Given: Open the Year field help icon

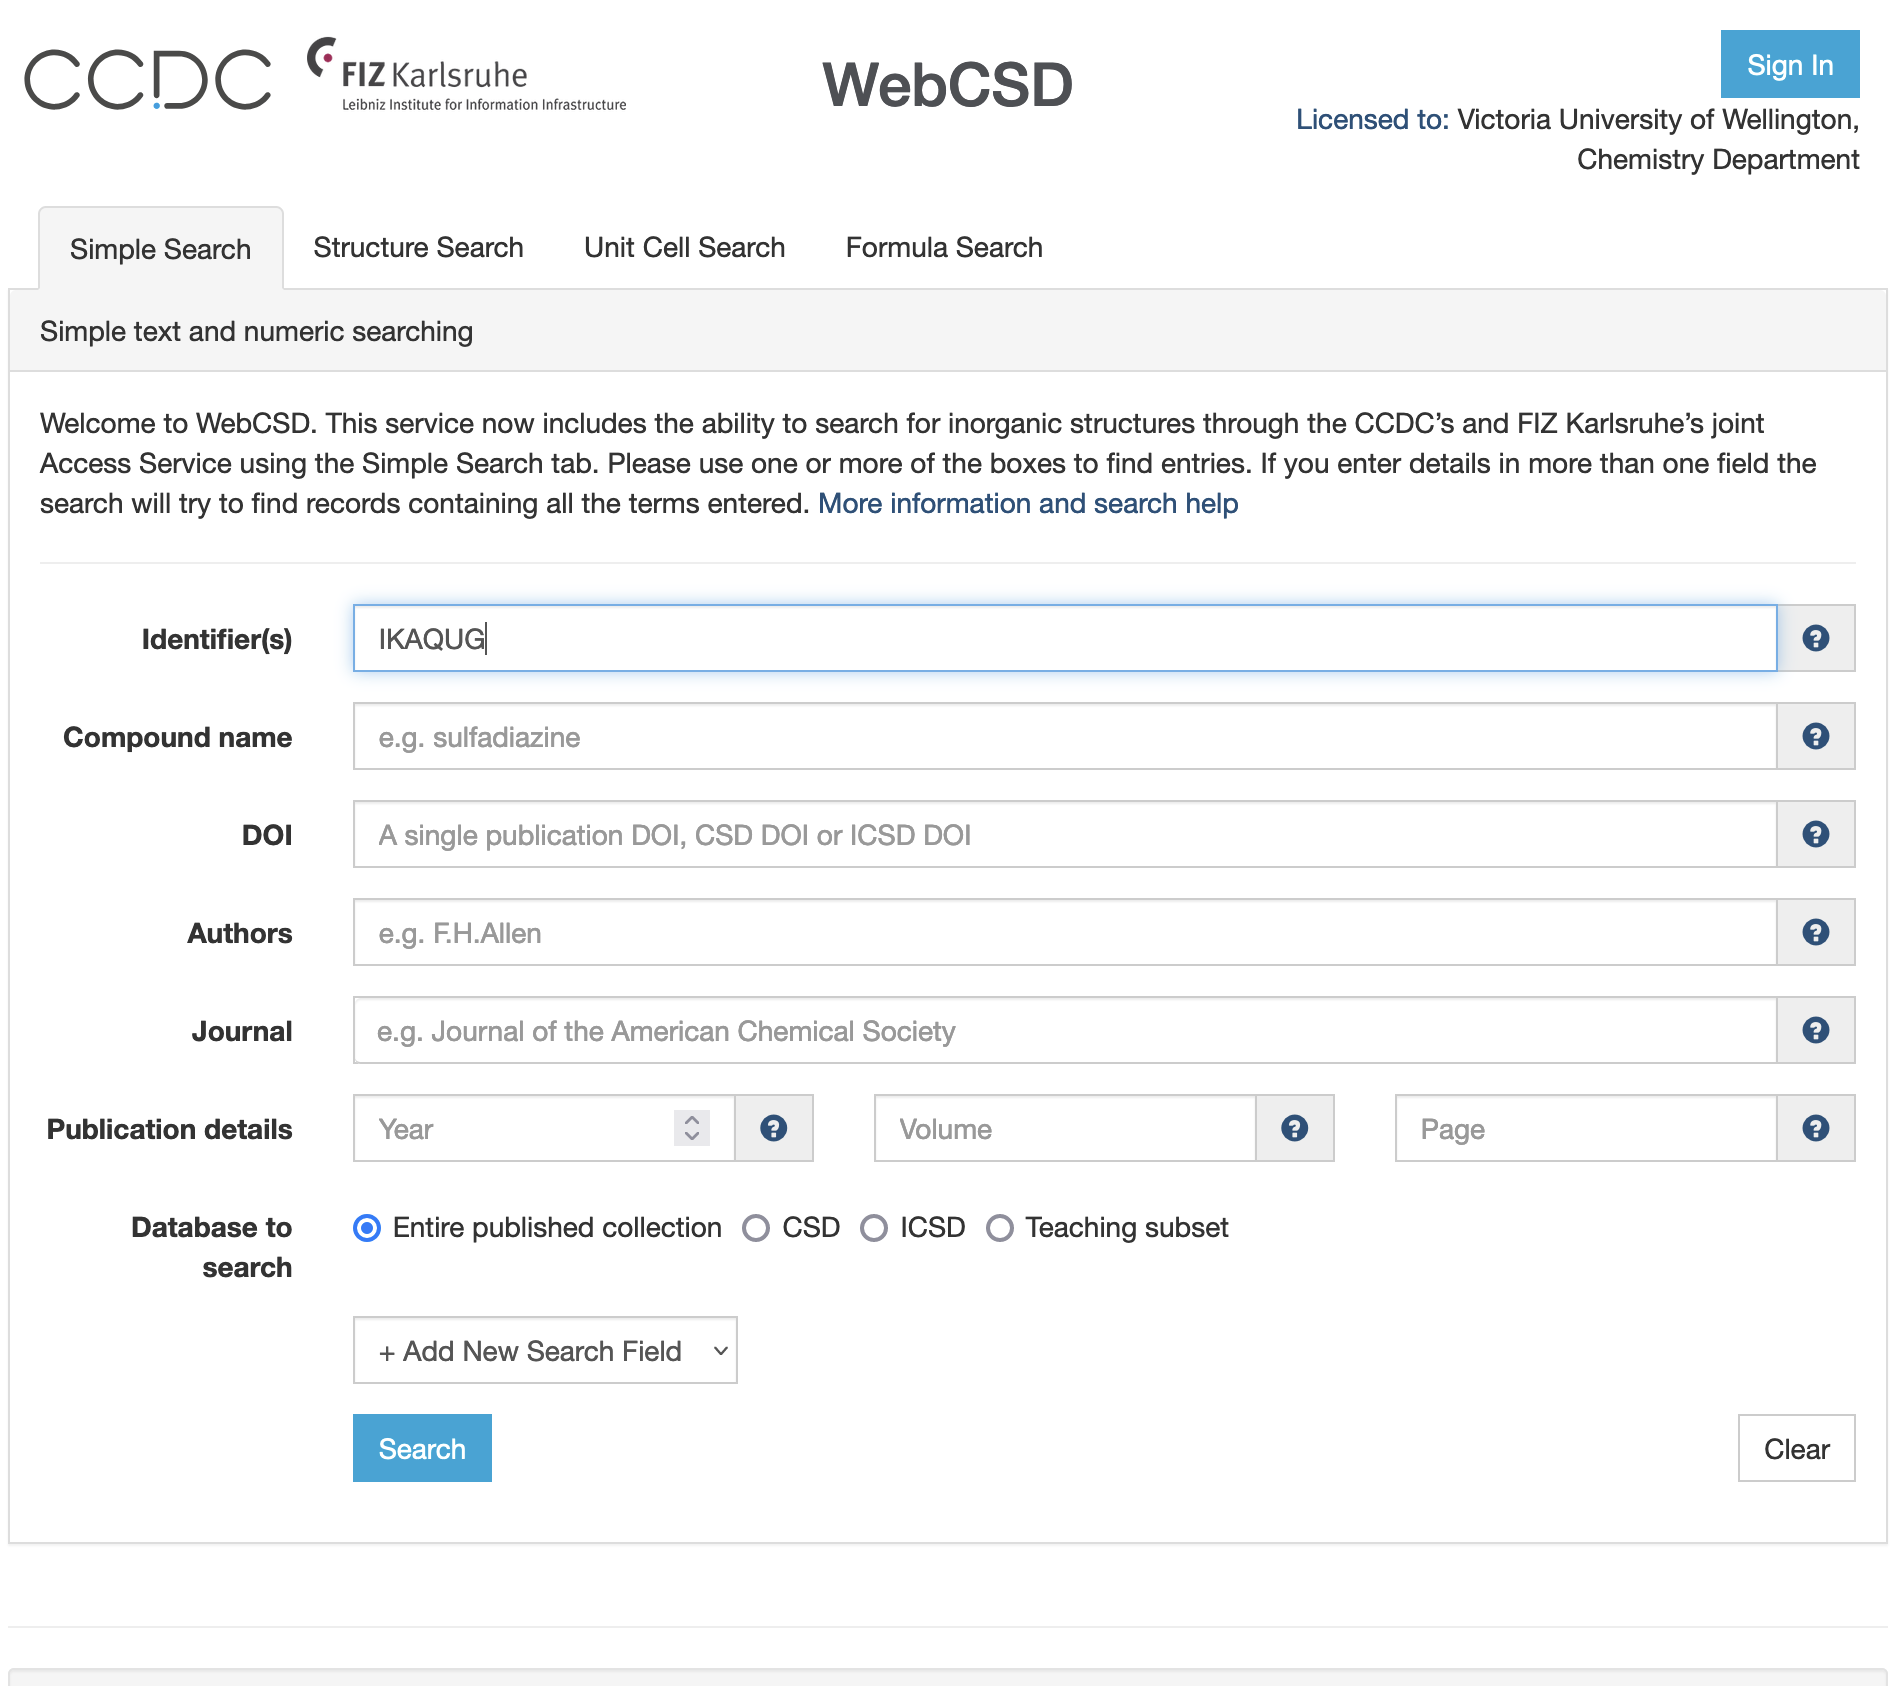Looking at the screenshot, I should coord(773,1128).
